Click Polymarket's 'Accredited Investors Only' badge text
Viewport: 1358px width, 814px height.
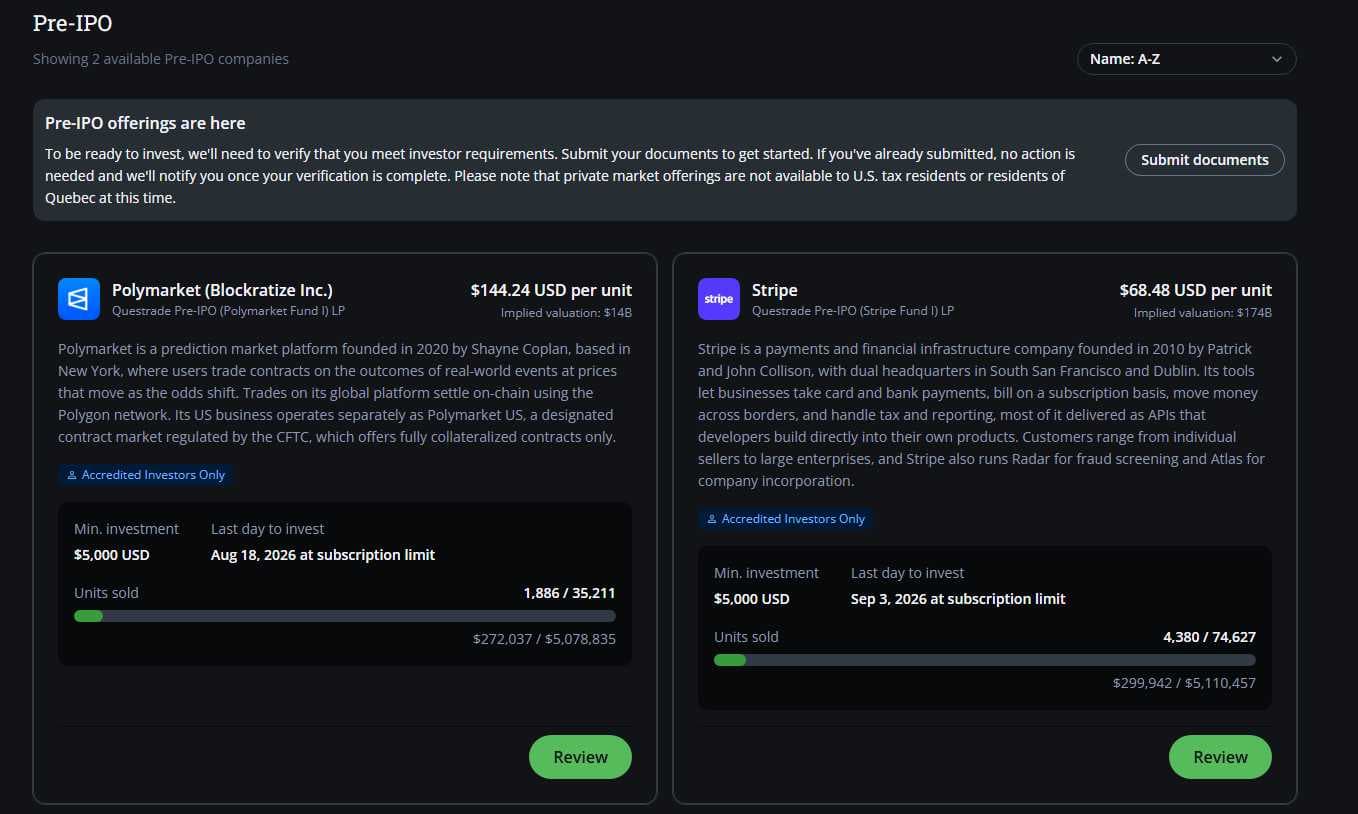coord(154,475)
